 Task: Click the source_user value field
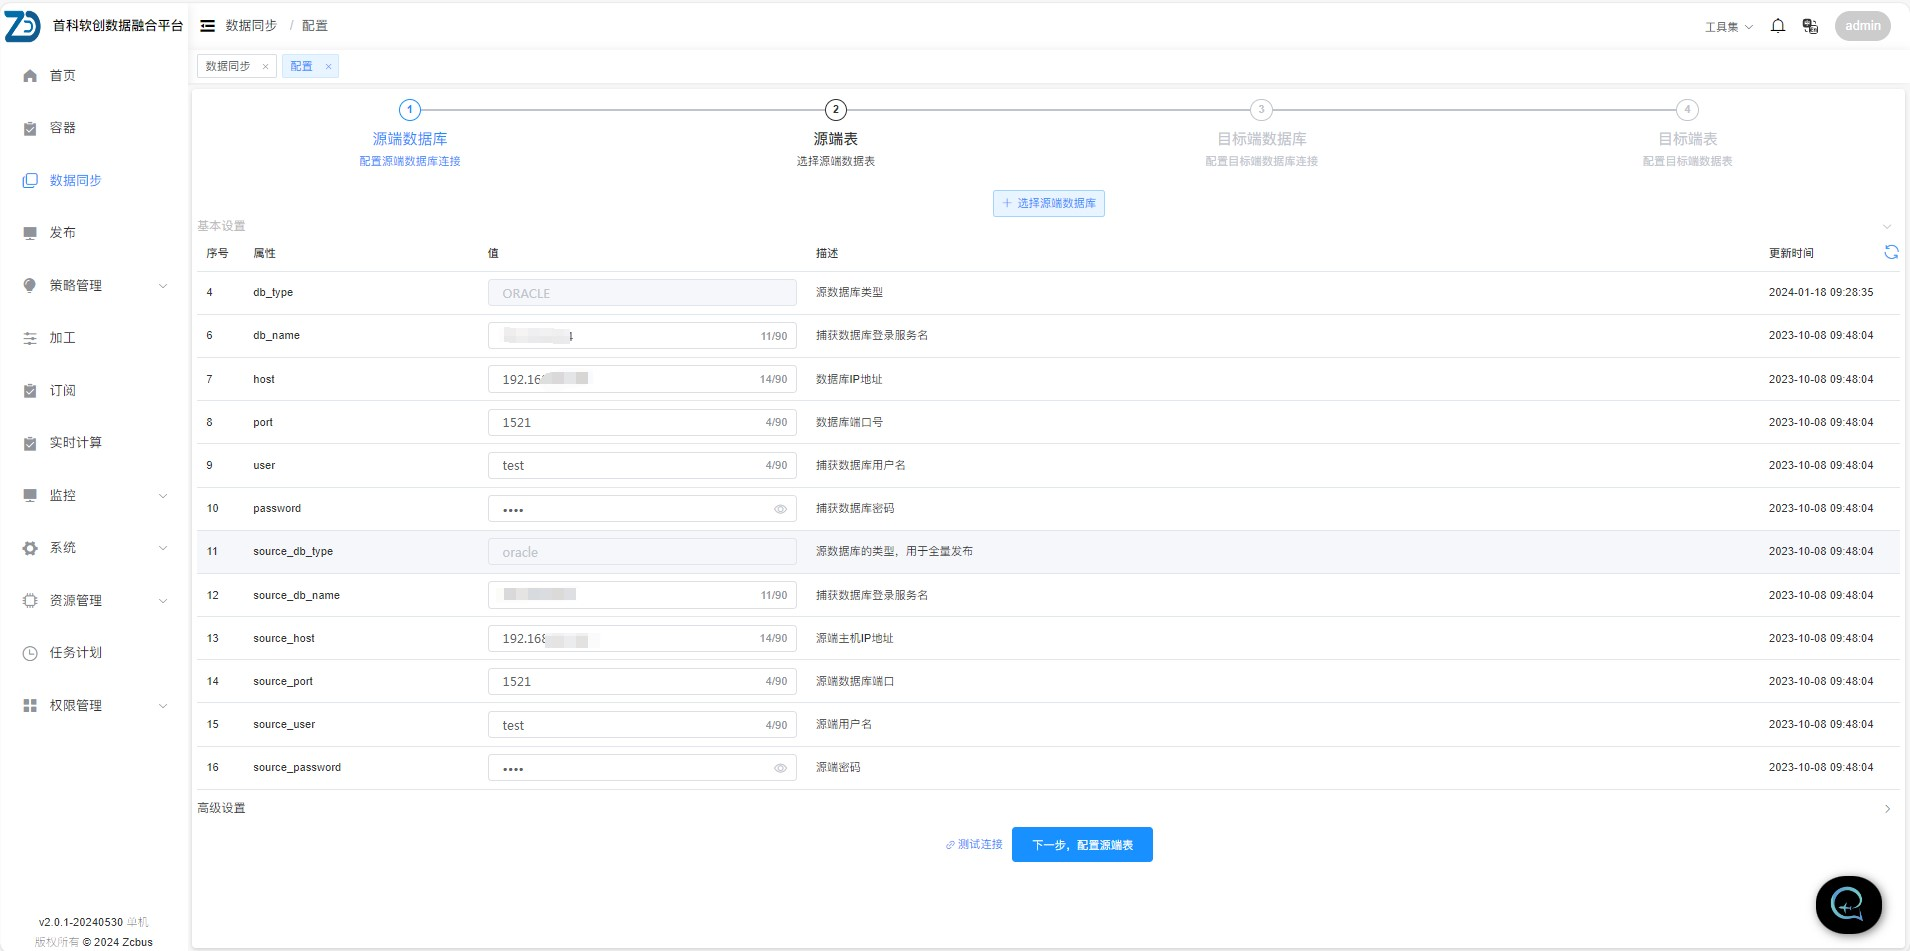(642, 725)
